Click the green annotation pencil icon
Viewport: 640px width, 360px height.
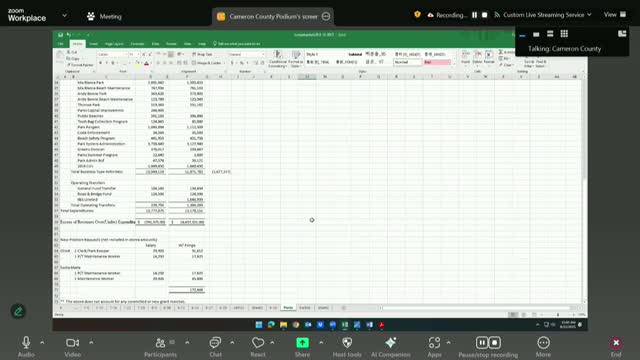coord(18,311)
